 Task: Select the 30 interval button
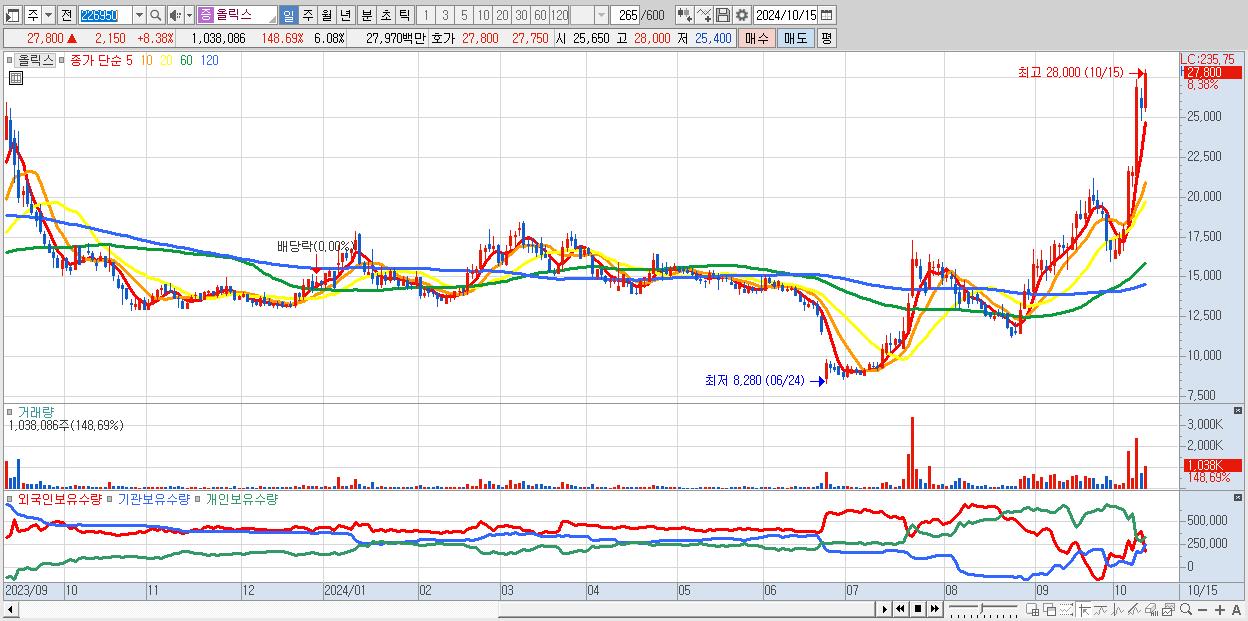click(x=521, y=15)
